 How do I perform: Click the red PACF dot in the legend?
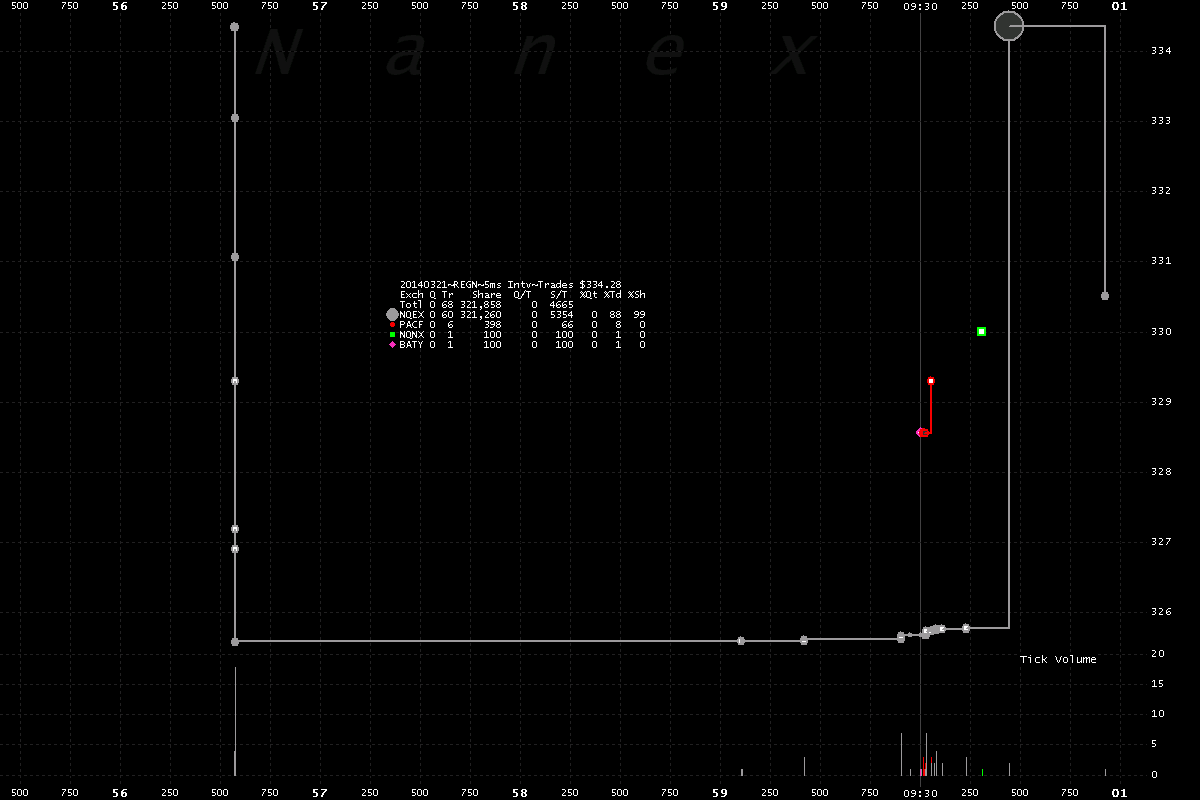pyautogui.click(x=392, y=325)
